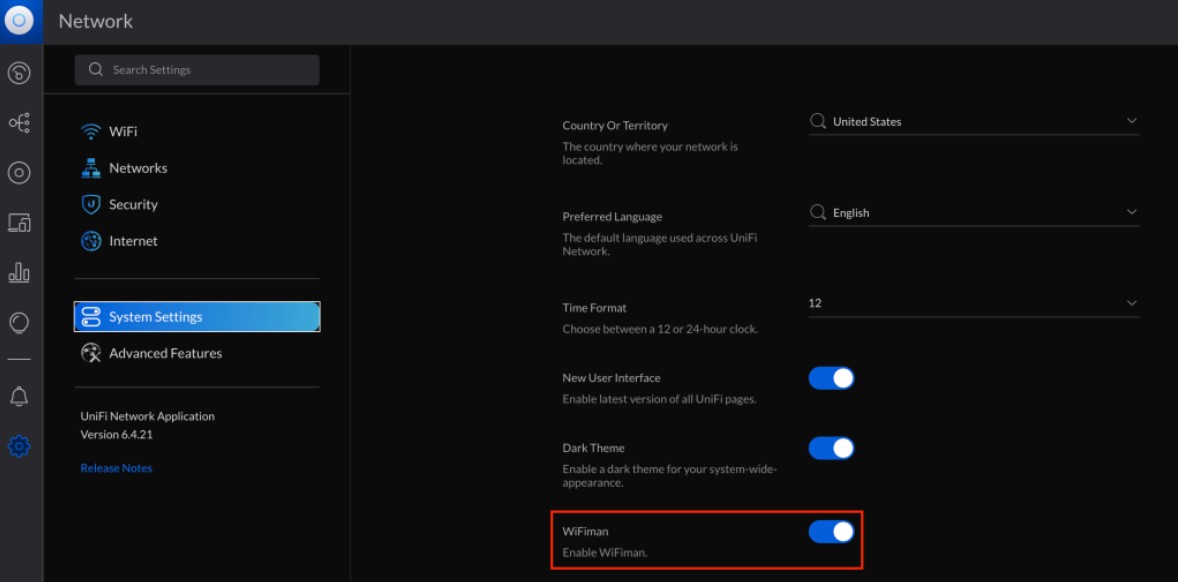This screenshot has height=582, width=1178.
Task: Focus the Search Settings field
Action: pos(197,70)
